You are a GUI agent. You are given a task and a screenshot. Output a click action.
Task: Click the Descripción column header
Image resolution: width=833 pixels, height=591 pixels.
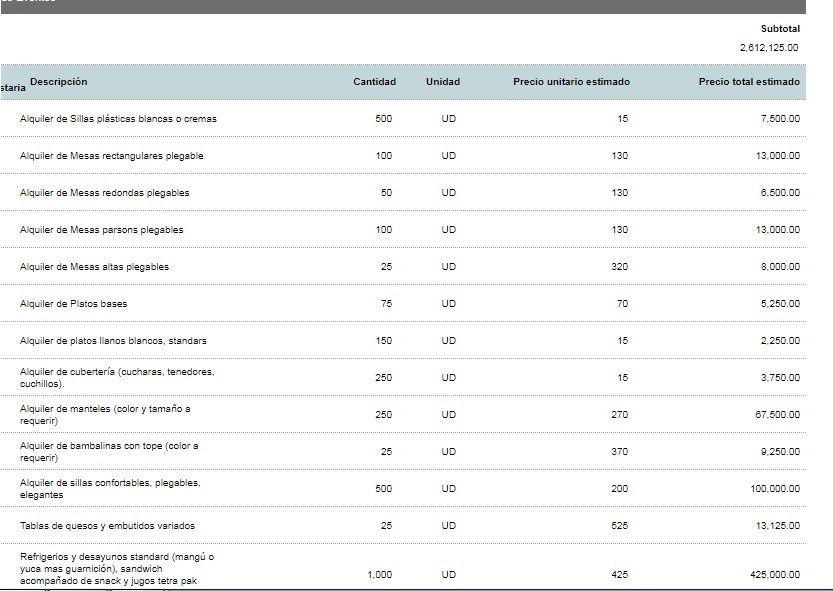click(x=59, y=81)
